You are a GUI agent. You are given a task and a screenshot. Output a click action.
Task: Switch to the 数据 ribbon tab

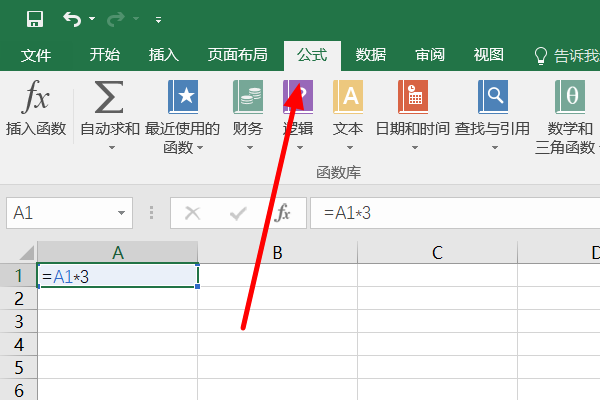[370, 55]
